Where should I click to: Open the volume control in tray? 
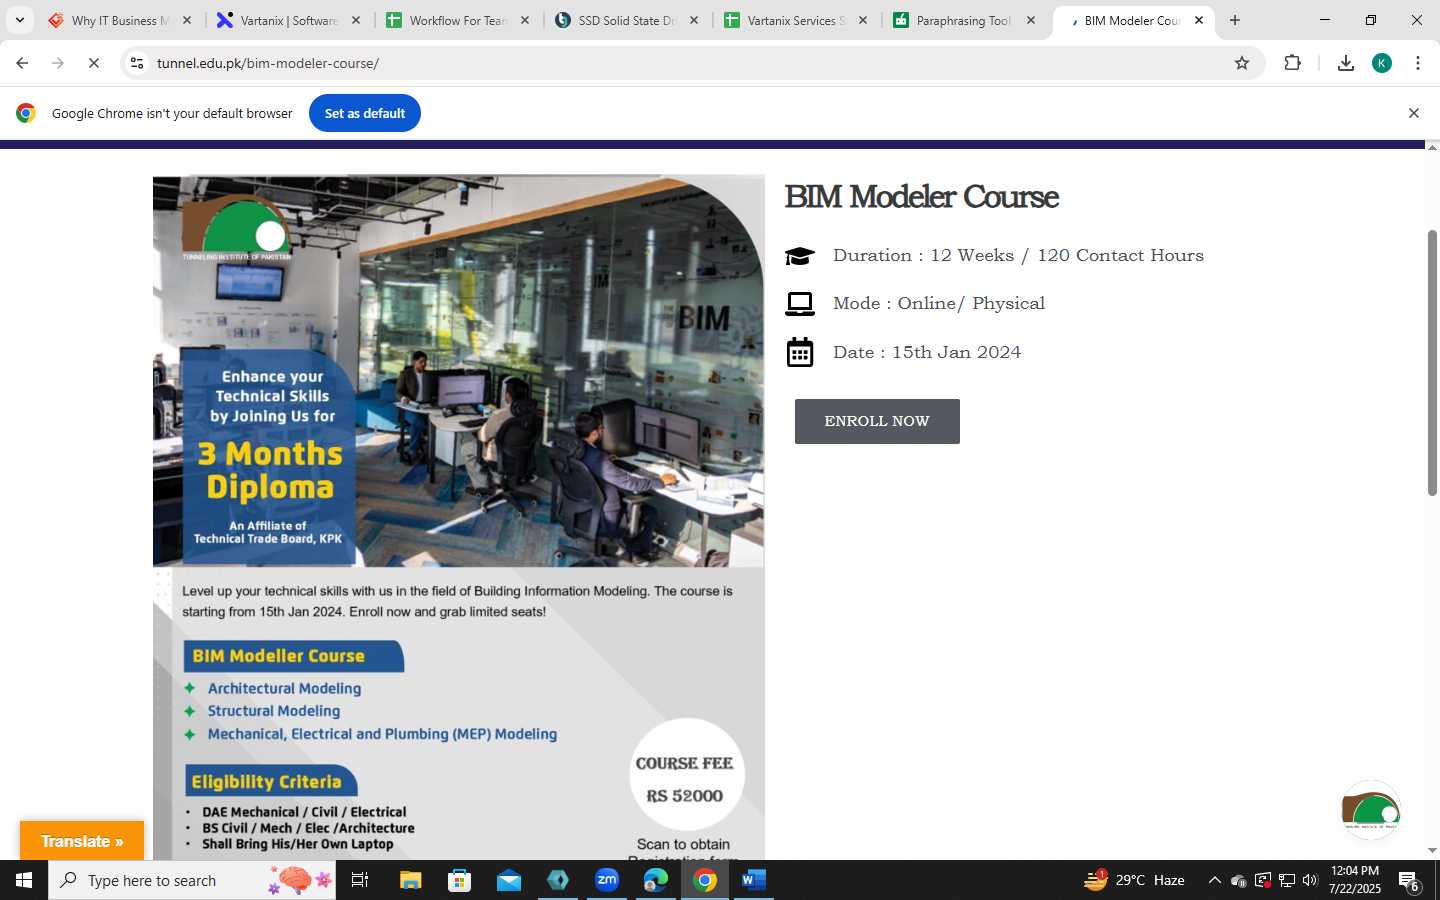pos(1310,880)
